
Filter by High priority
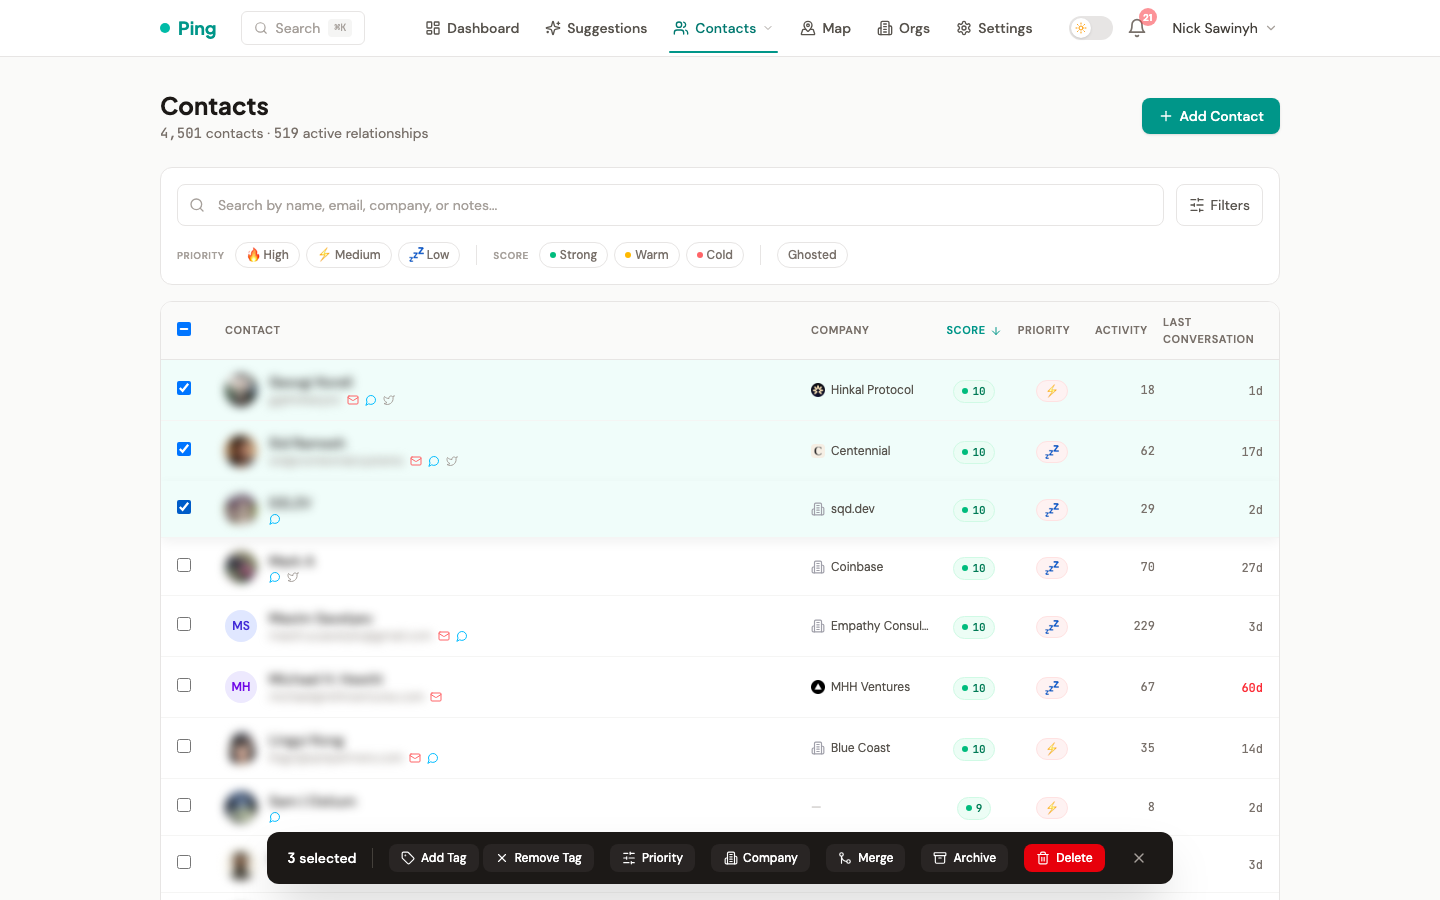coord(267,255)
